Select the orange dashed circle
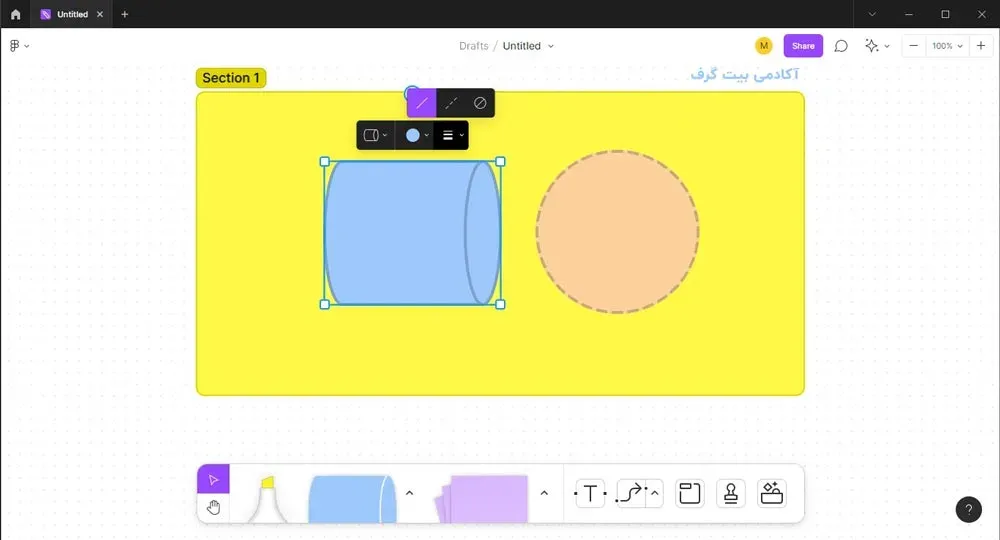 (x=617, y=231)
